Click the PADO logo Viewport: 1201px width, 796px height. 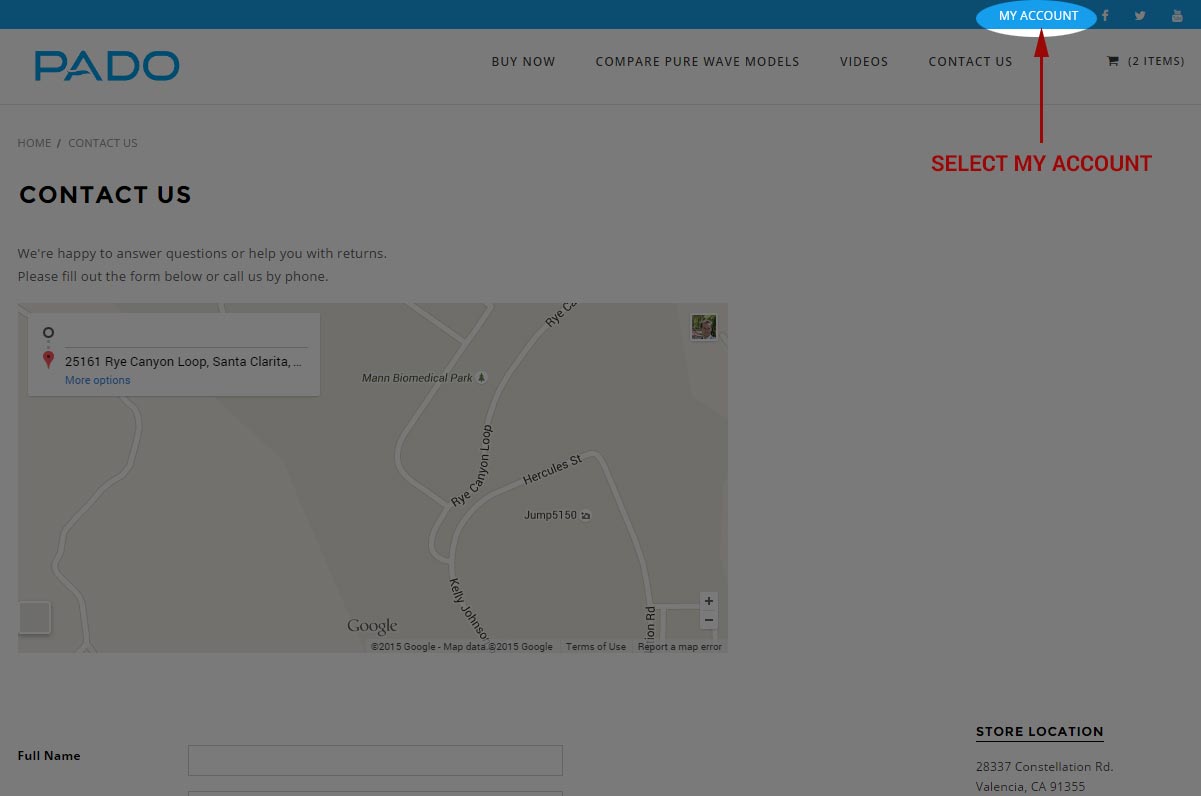coord(107,66)
